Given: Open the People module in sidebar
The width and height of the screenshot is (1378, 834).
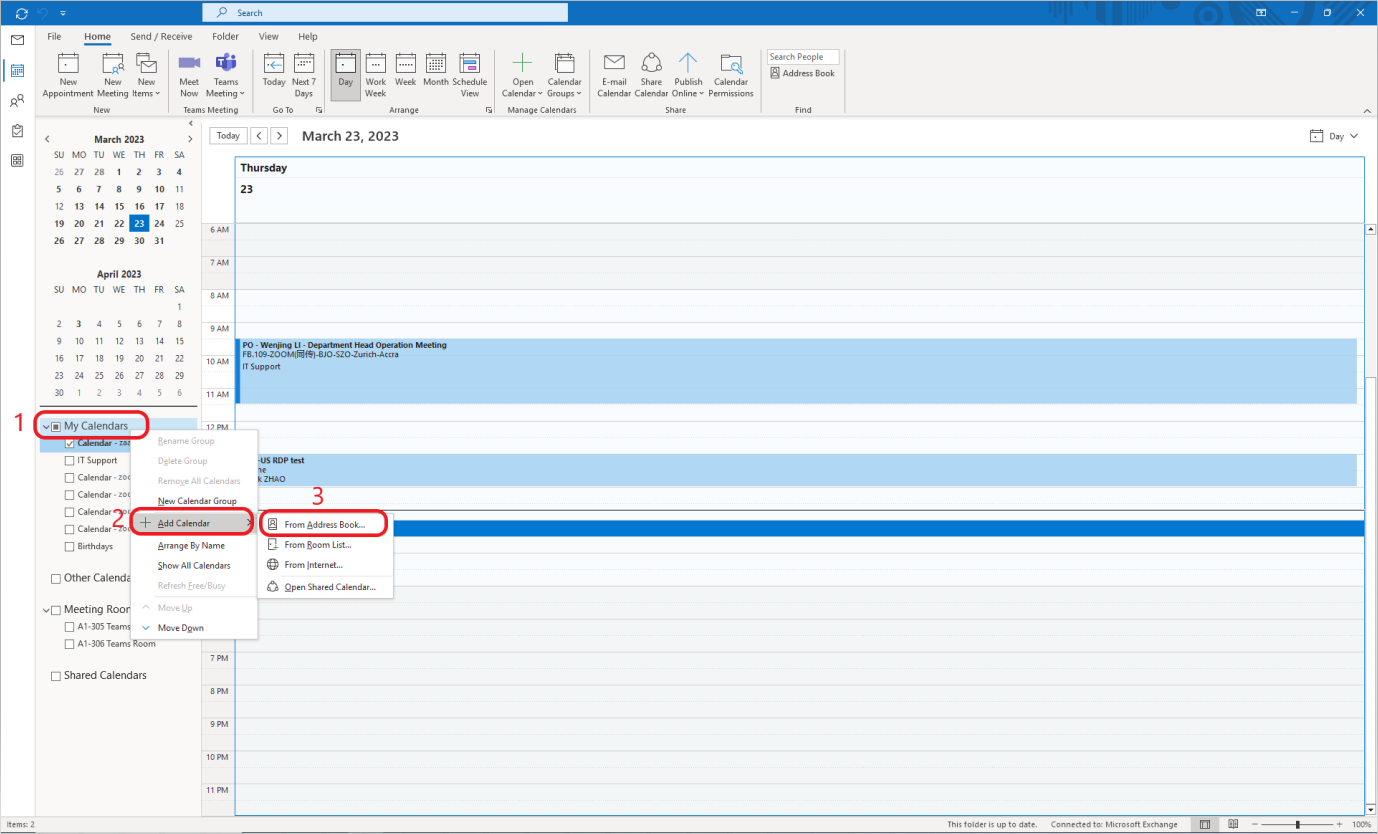Looking at the screenshot, I should click(17, 101).
